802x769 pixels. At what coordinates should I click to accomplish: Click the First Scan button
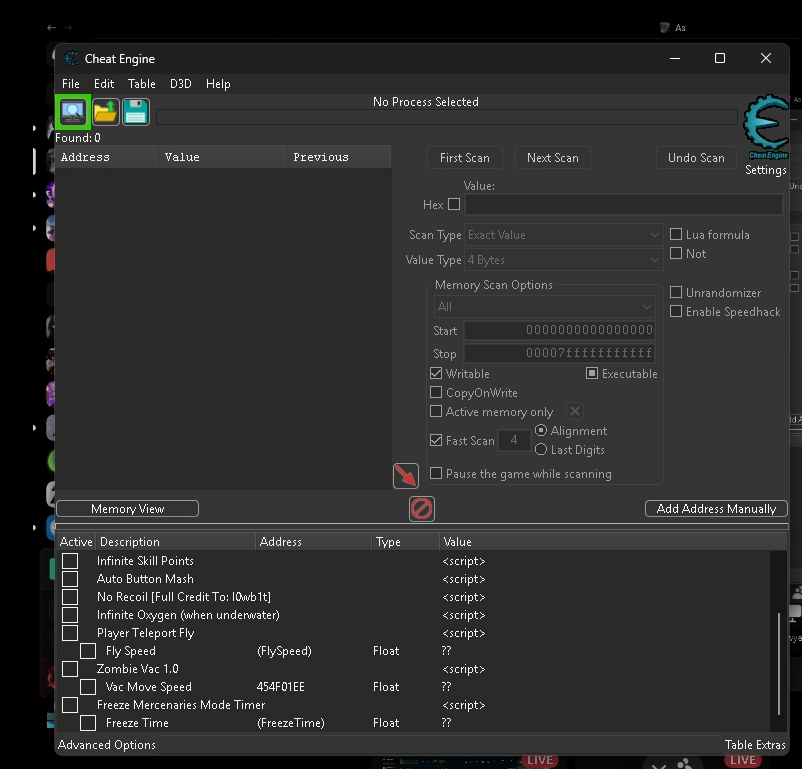[464, 158]
